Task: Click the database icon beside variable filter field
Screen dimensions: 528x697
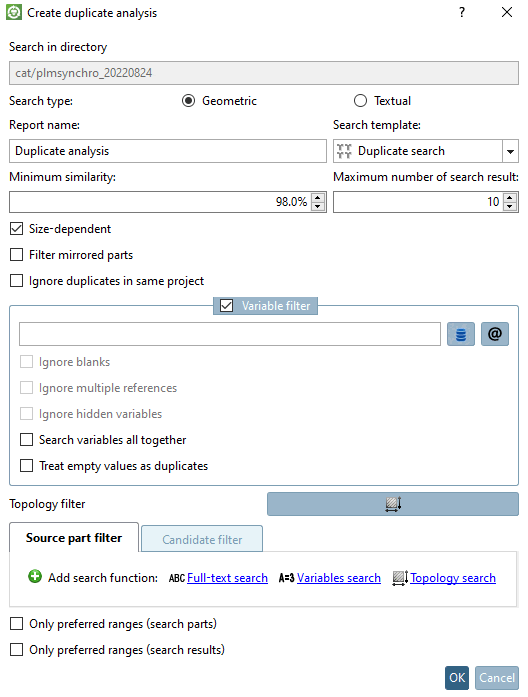Action: [x=460, y=334]
